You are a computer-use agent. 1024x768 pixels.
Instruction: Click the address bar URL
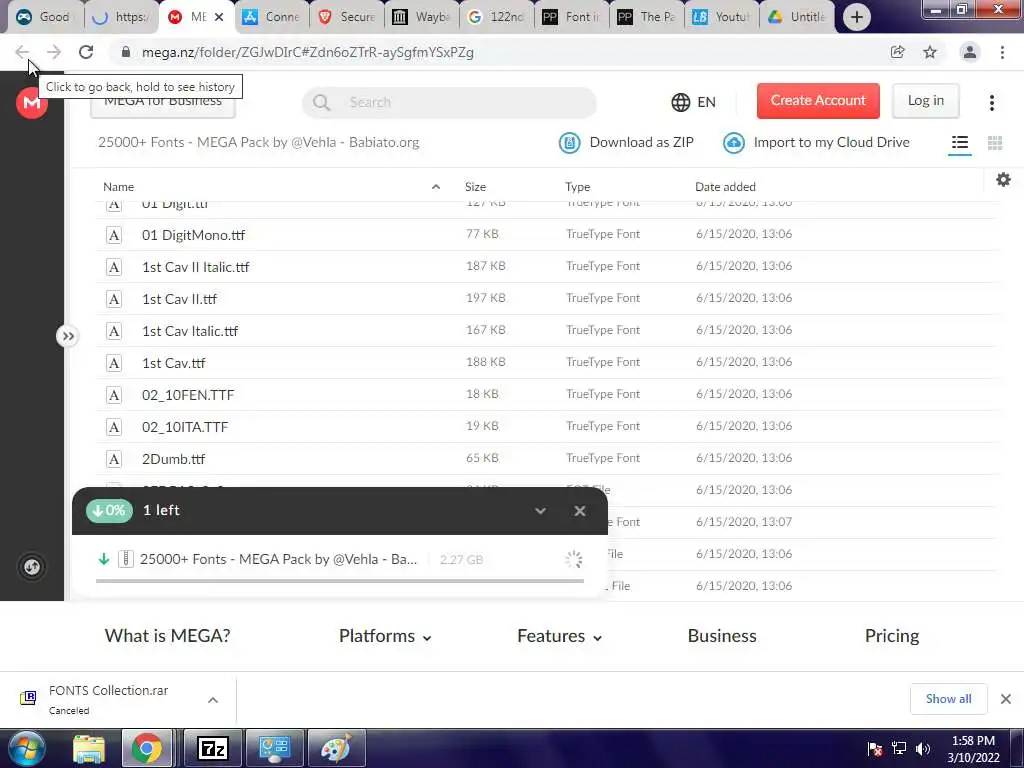point(308,52)
